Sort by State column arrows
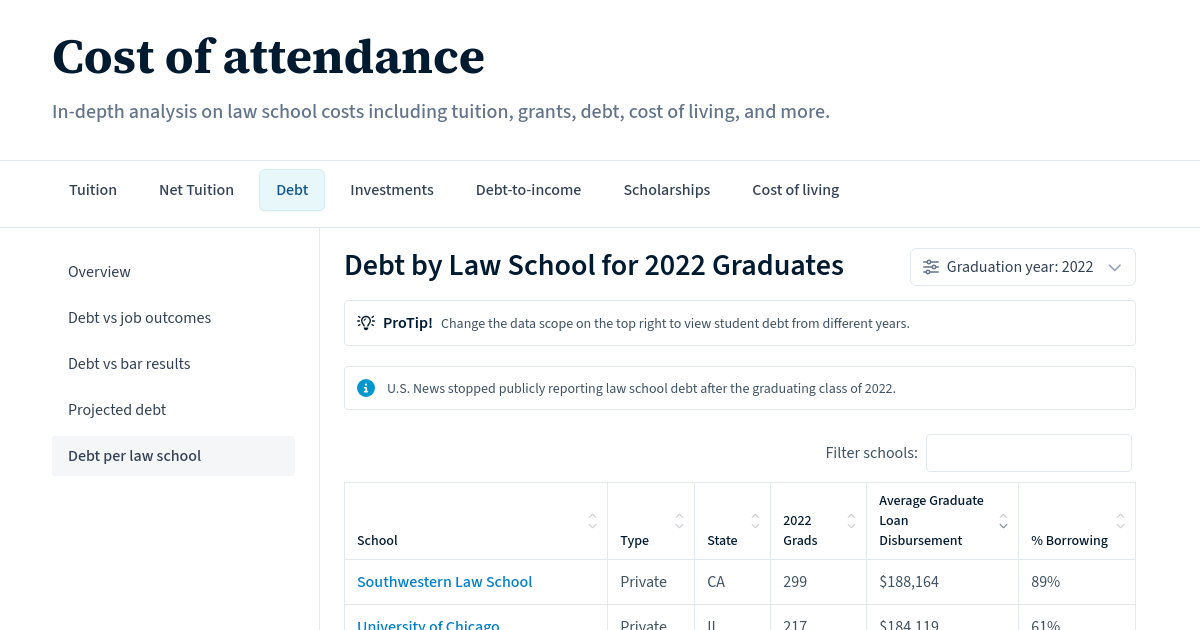The width and height of the screenshot is (1200, 630). coord(755,521)
